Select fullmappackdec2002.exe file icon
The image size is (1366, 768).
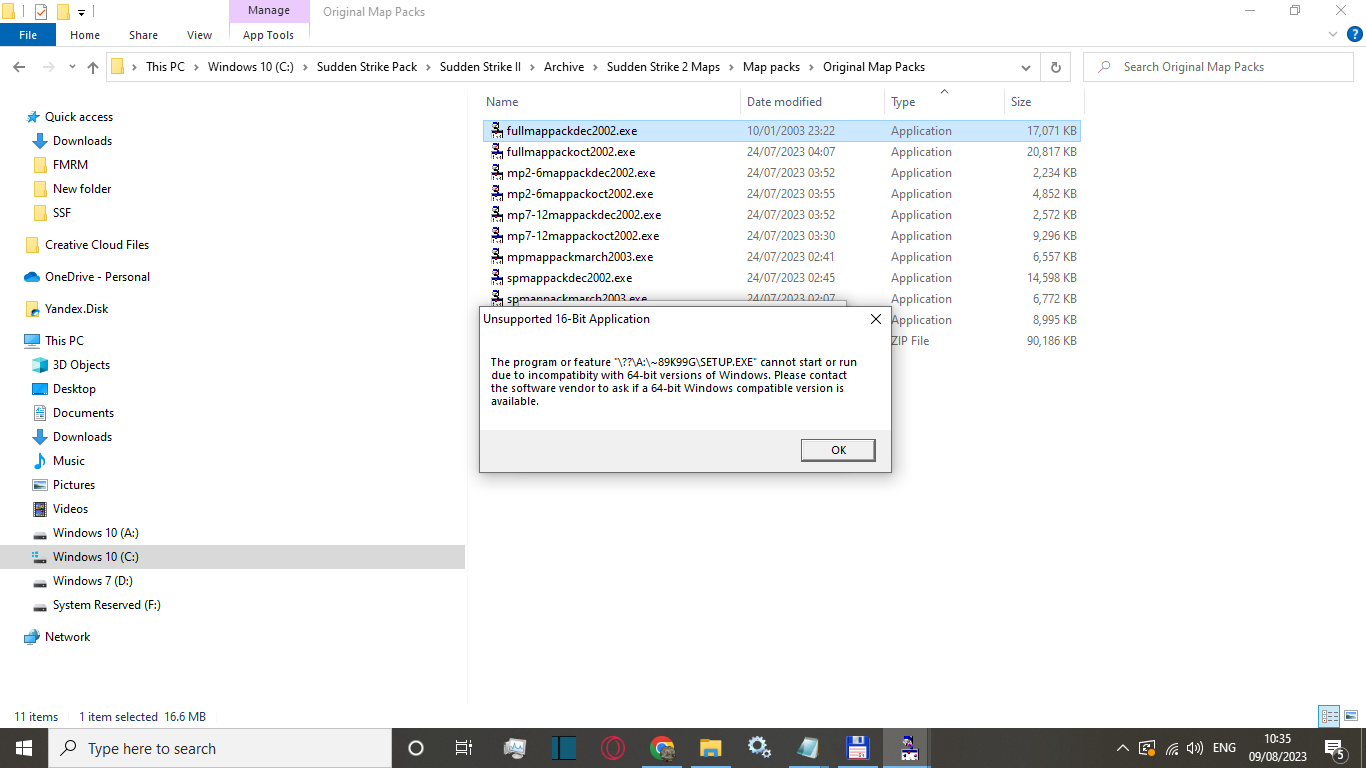coord(497,131)
